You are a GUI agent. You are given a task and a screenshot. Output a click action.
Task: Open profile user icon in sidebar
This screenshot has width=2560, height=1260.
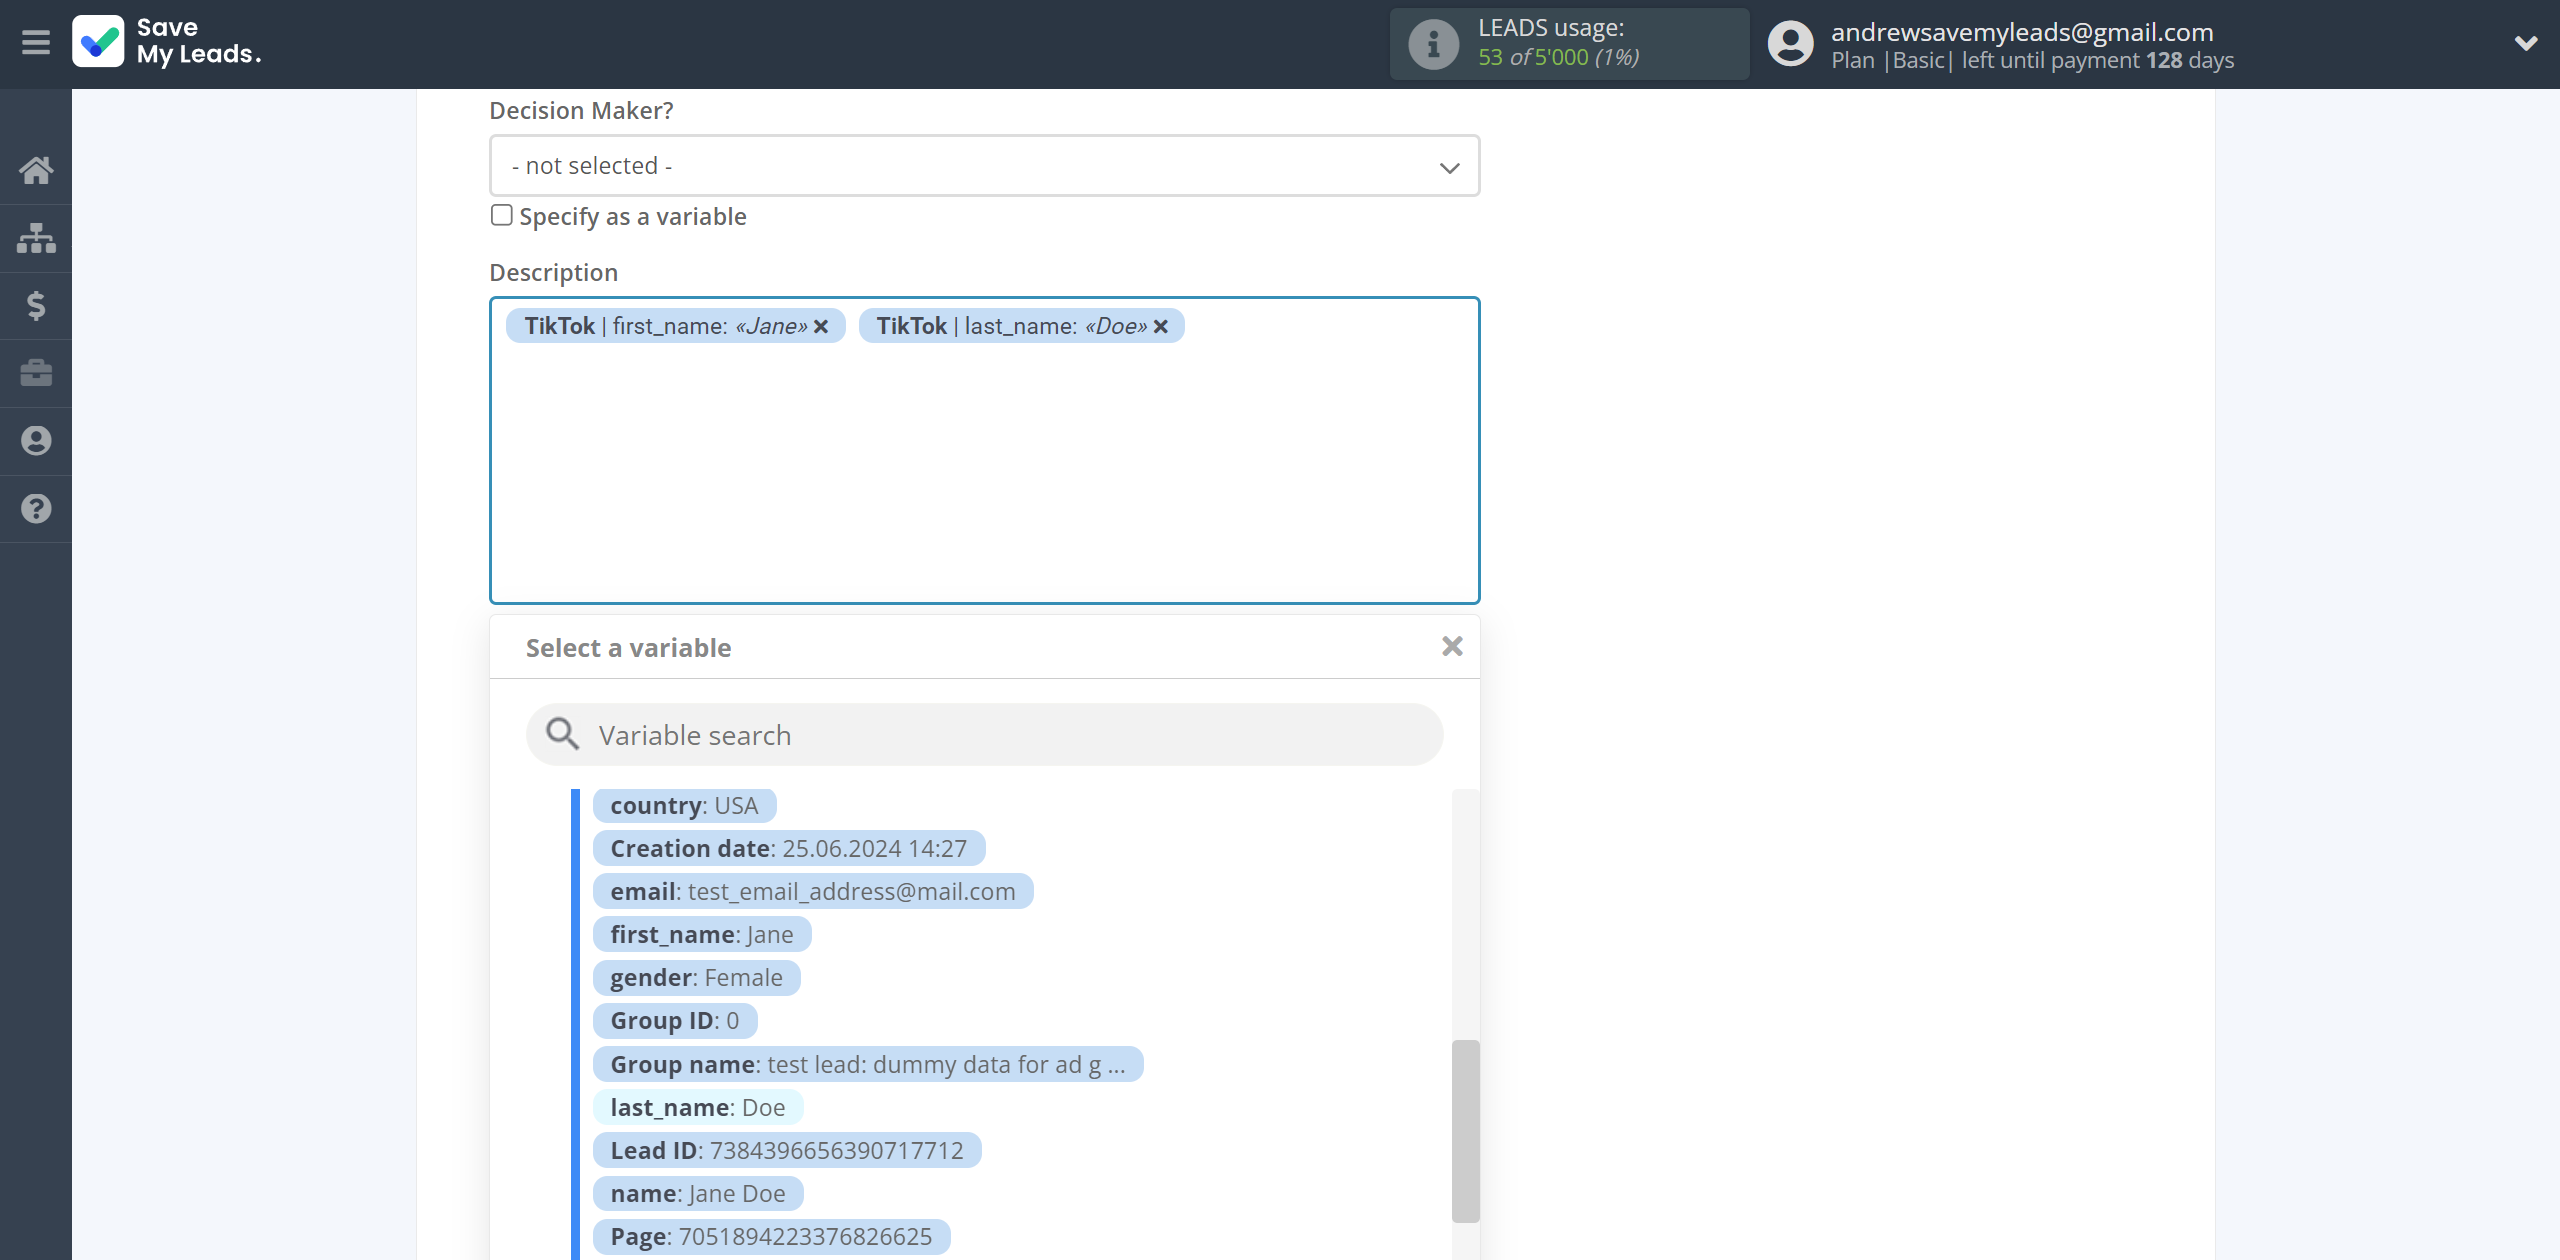36,441
